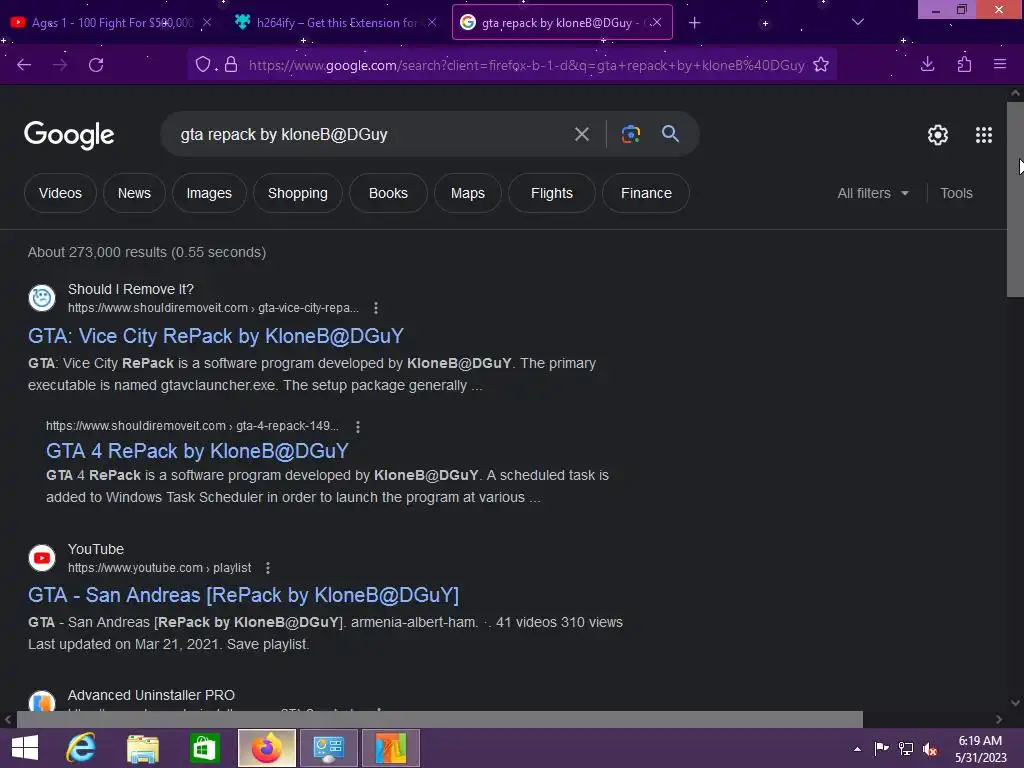
Task: Bookmark this page with the star icon
Action: (821, 65)
